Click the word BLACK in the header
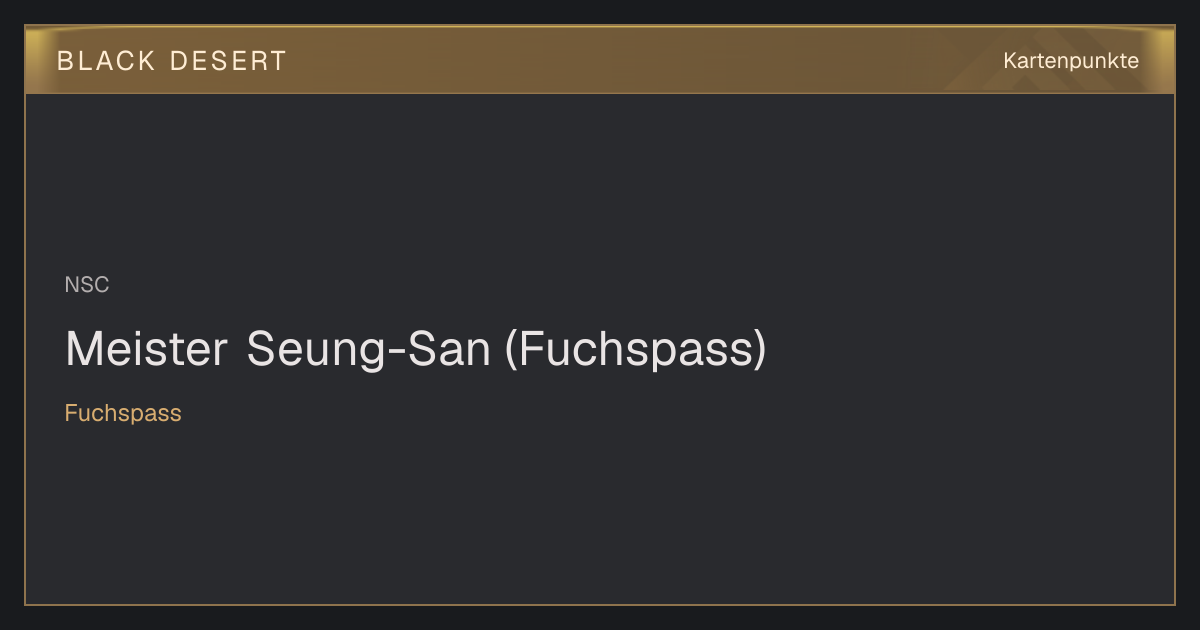 click(106, 61)
